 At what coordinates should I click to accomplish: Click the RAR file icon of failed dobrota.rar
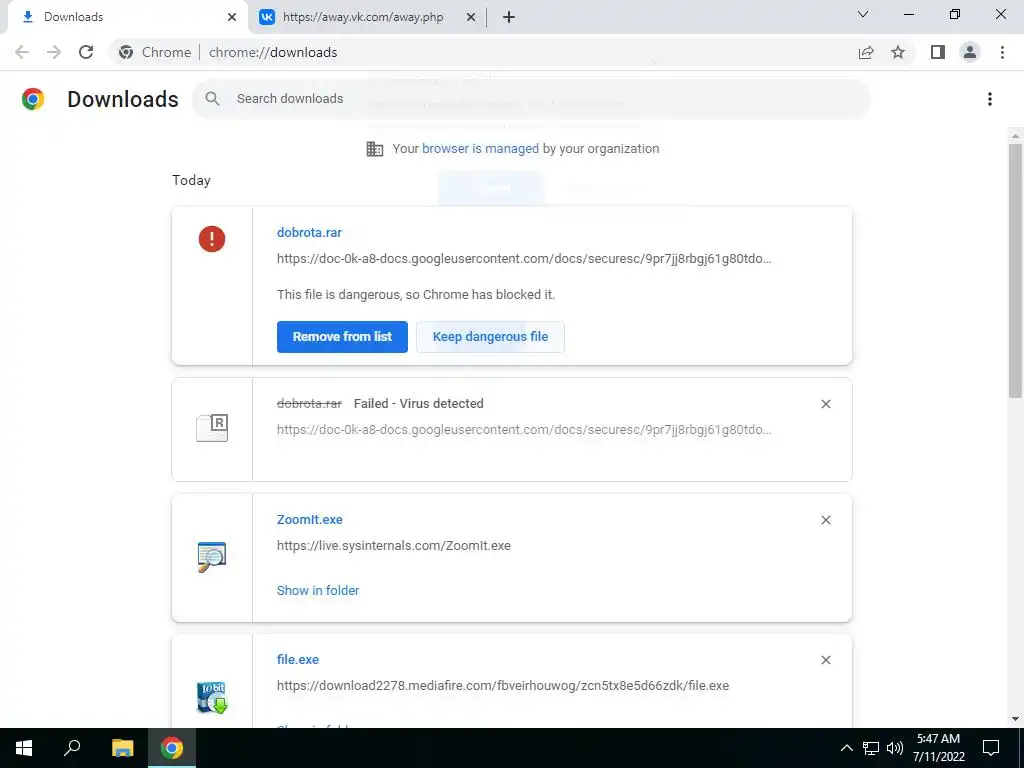tap(212, 428)
